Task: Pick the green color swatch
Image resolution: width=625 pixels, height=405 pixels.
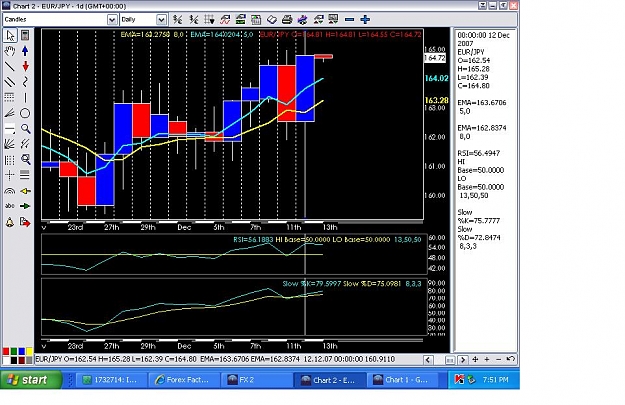Action: point(14,351)
